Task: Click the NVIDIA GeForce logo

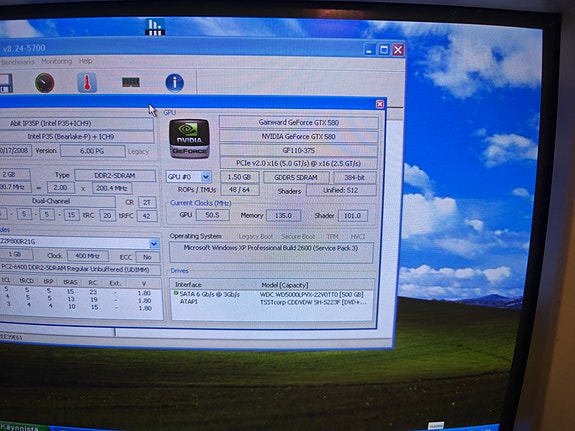Action: coord(189,139)
